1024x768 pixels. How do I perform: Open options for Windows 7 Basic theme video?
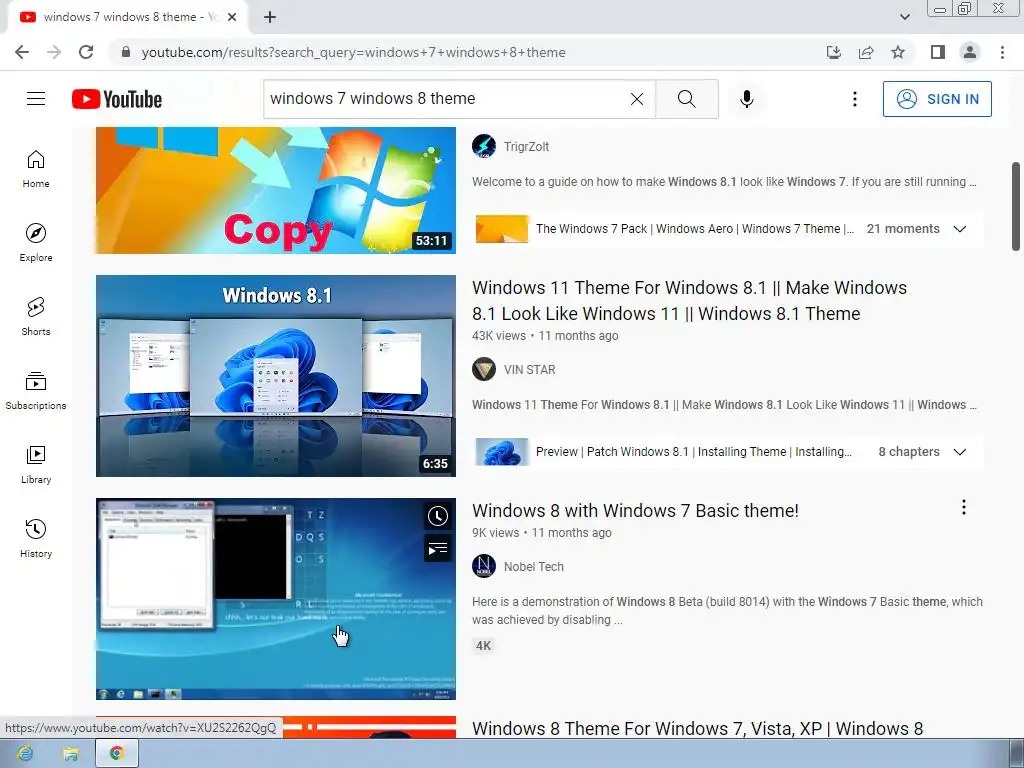click(x=964, y=507)
